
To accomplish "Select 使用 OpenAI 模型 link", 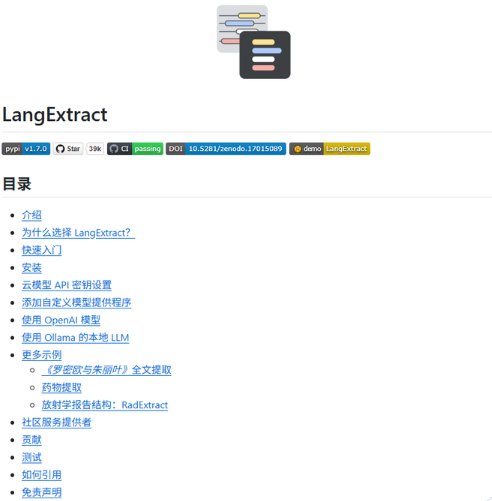I will [61, 320].
